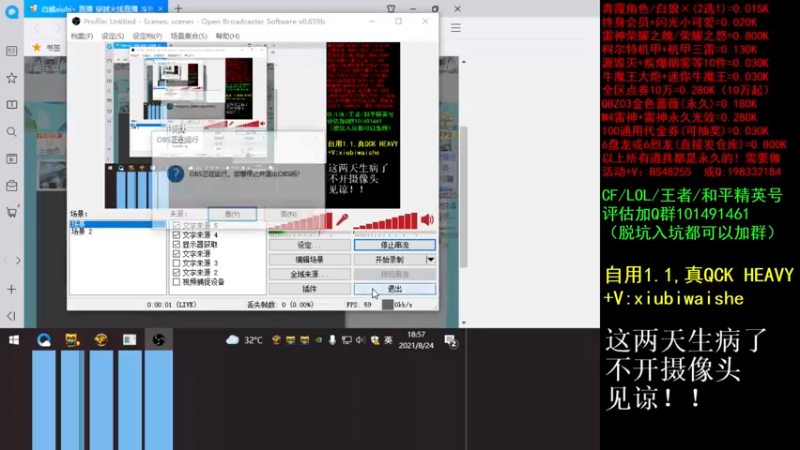Viewport: 800px width, 450px height.
Task: Click 退出 exit button in OBS
Action: (x=394, y=289)
